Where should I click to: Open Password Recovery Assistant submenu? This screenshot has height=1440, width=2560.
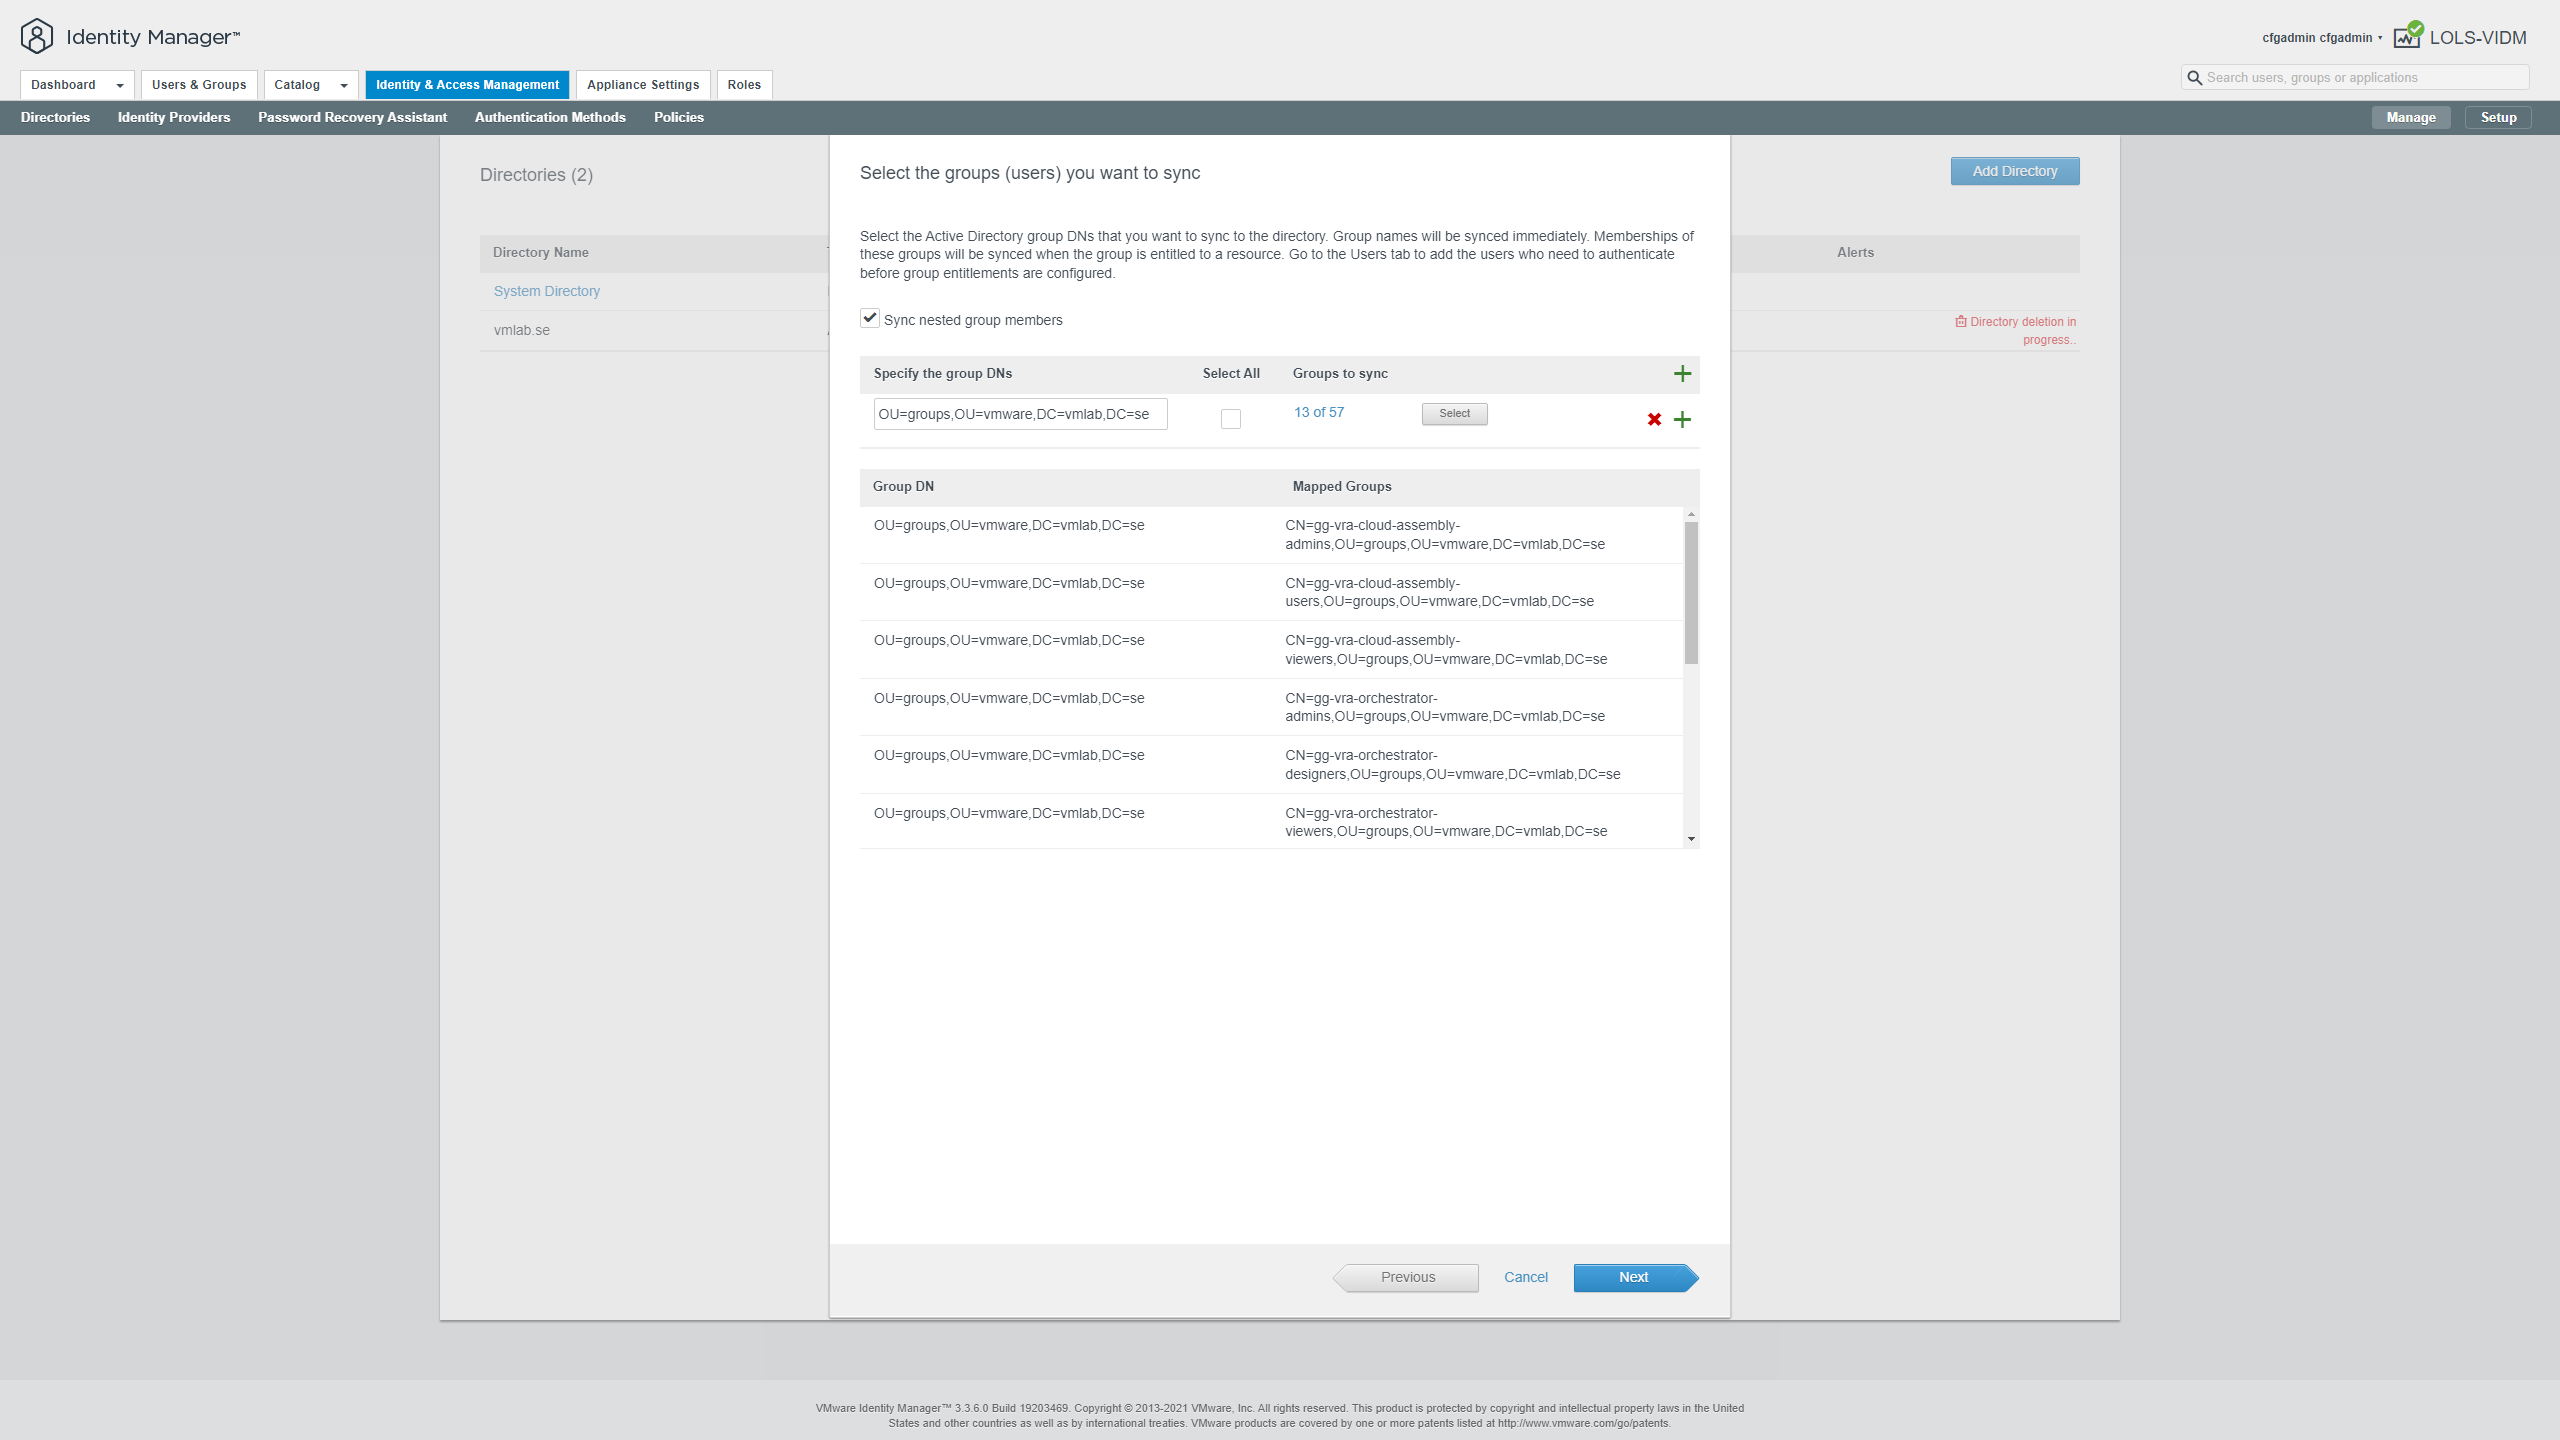tap(352, 117)
